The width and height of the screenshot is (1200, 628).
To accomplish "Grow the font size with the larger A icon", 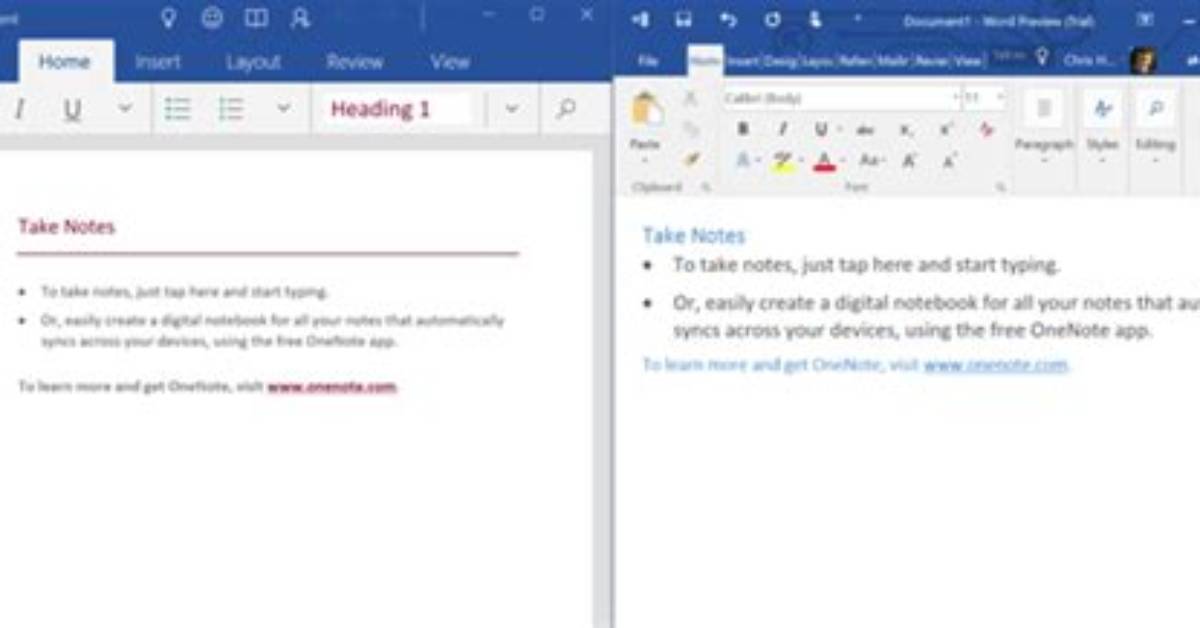I will (x=909, y=160).
